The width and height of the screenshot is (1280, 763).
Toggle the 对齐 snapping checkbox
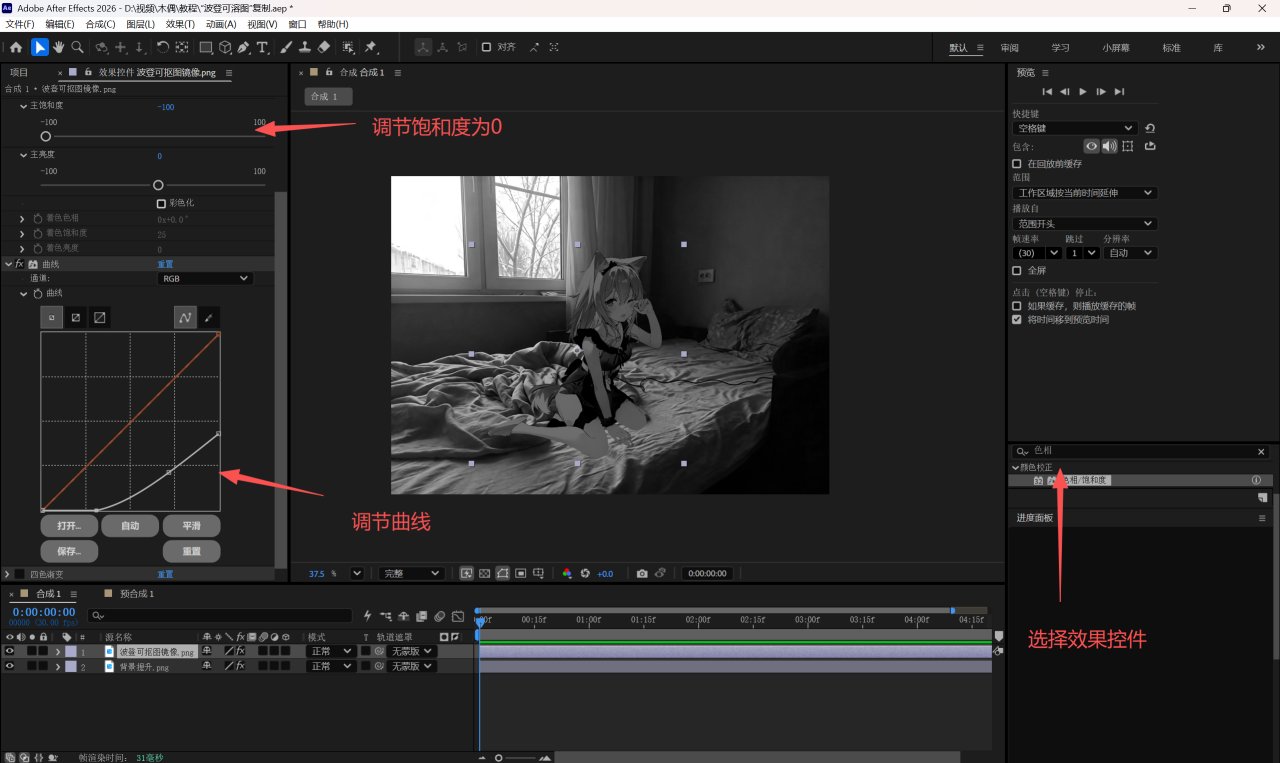tap(486, 47)
